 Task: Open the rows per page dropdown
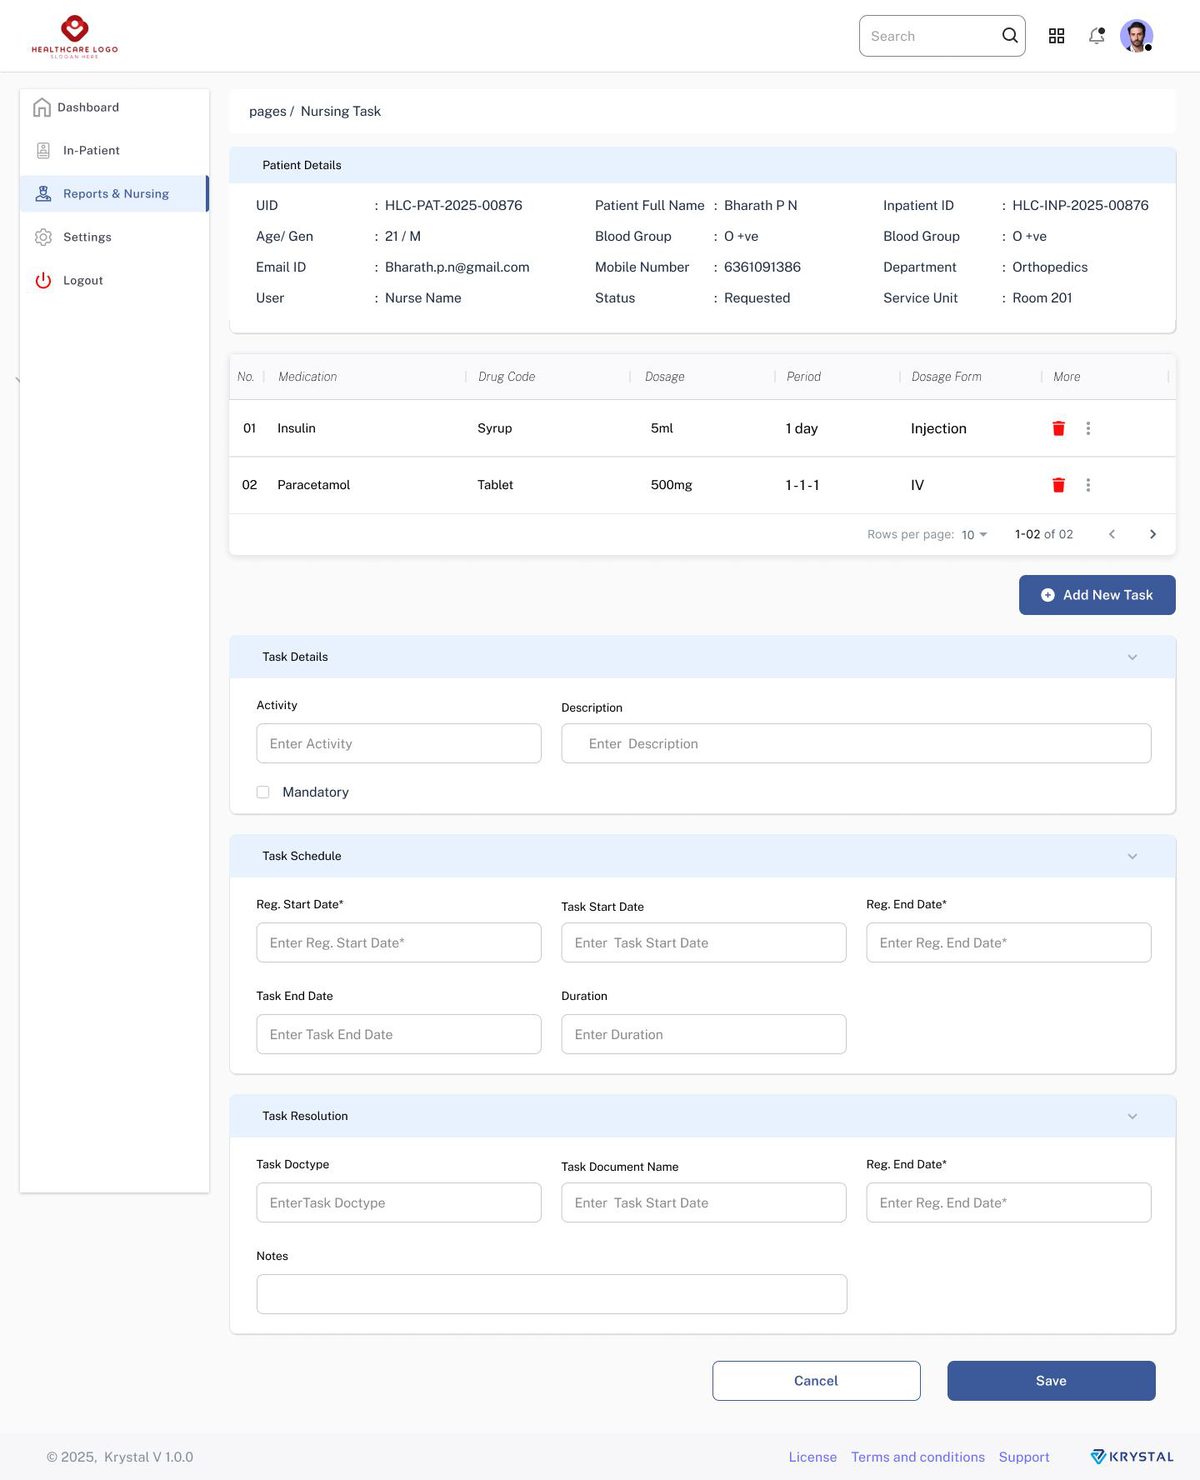[974, 535]
